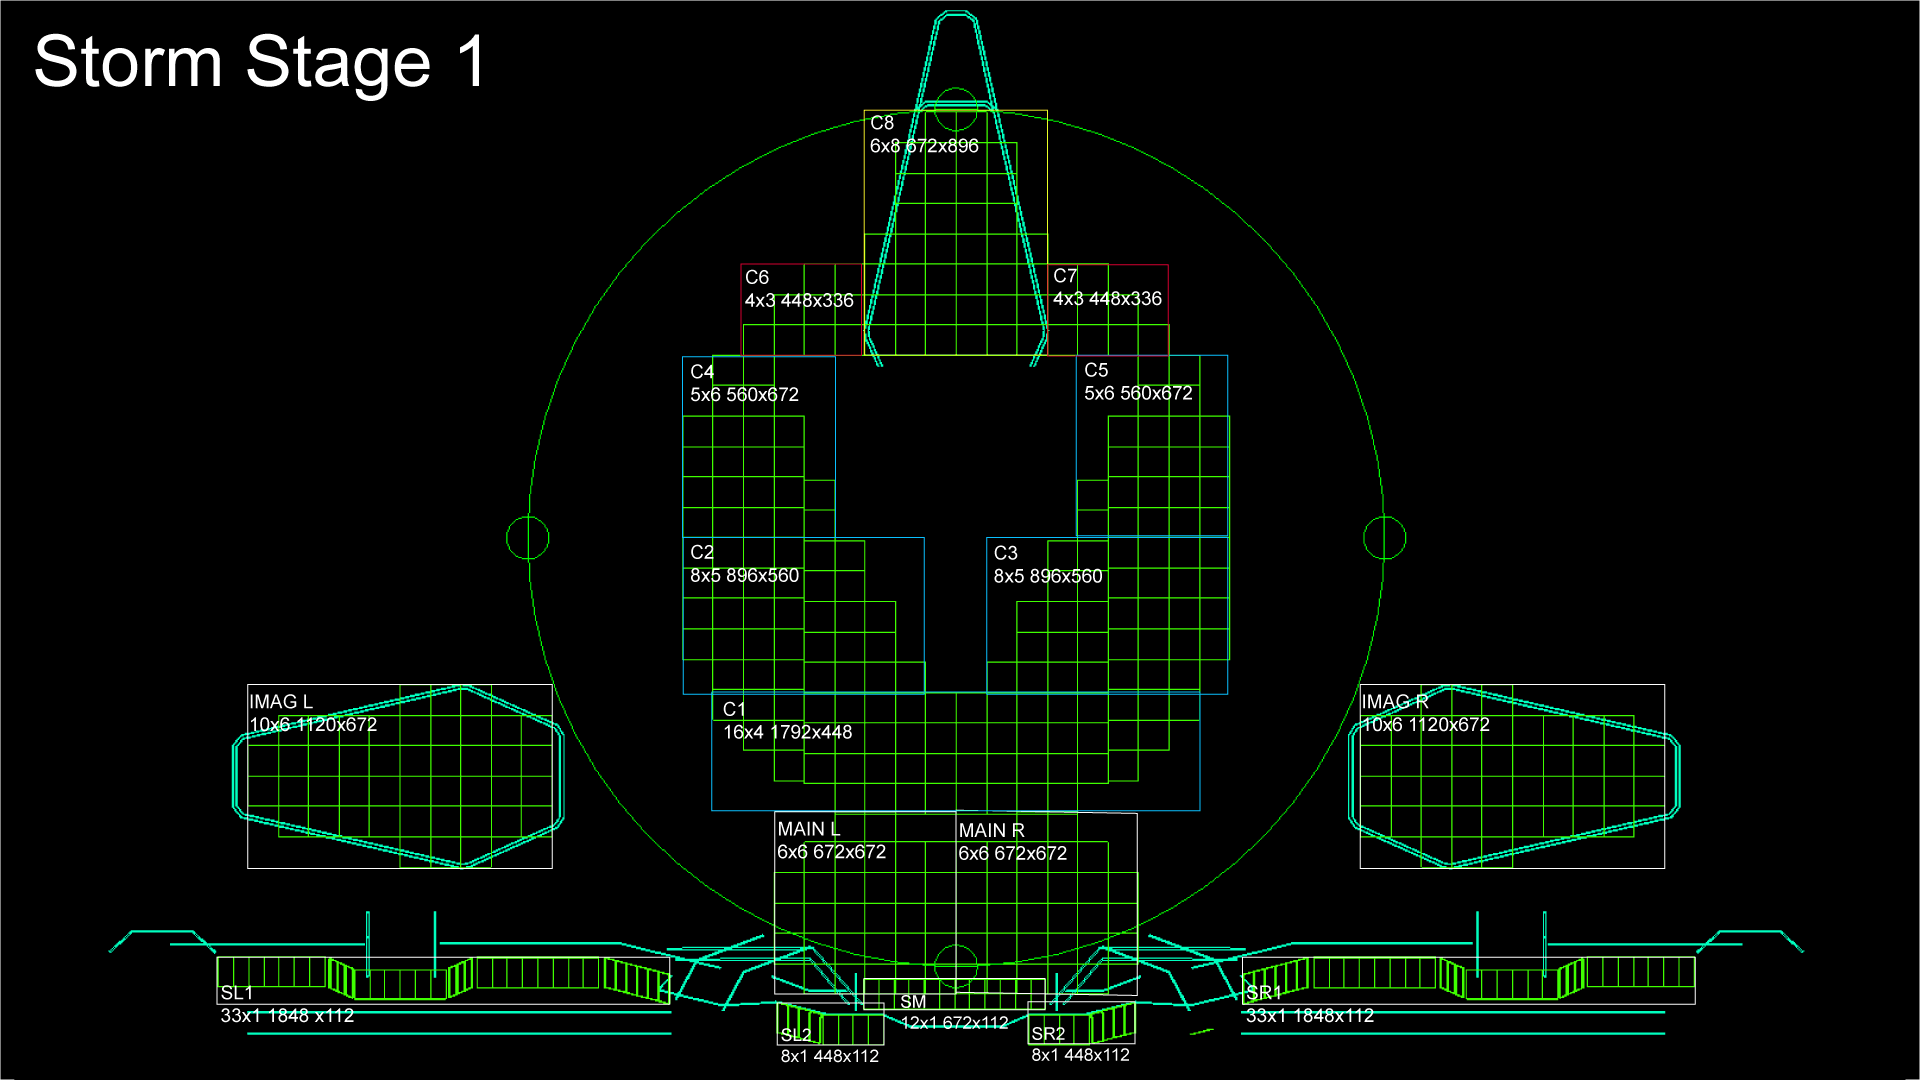Click the small circle on left of ring
This screenshot has height=1080, width=1920.
pyautogui.click(x=528, y=538)
